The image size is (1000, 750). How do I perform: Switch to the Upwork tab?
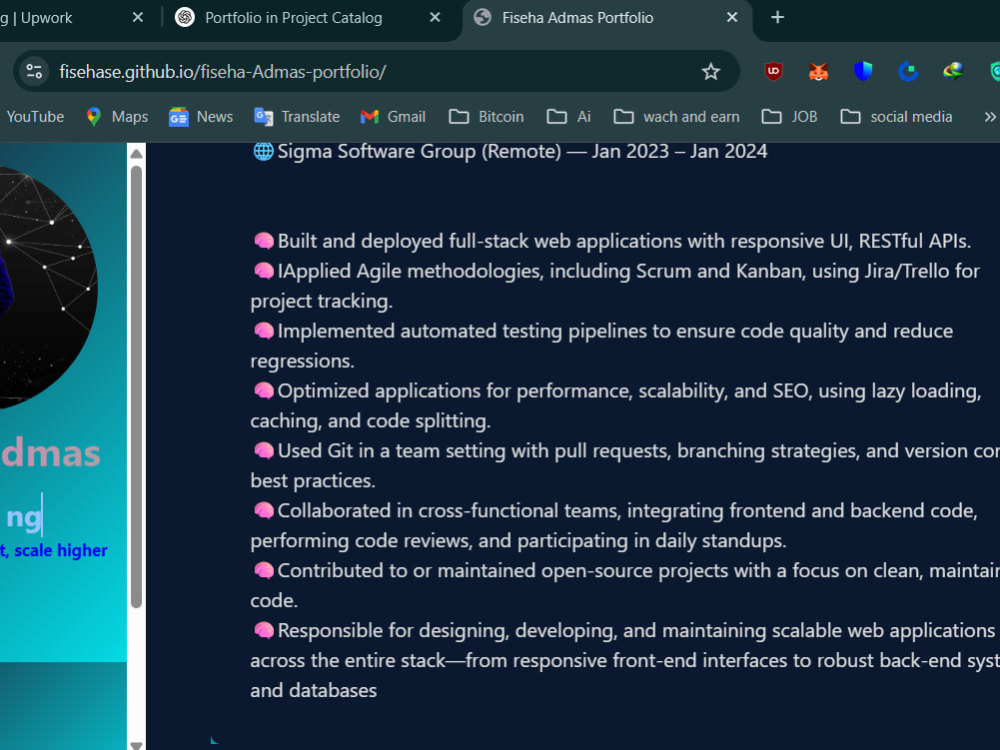[38, 18]
